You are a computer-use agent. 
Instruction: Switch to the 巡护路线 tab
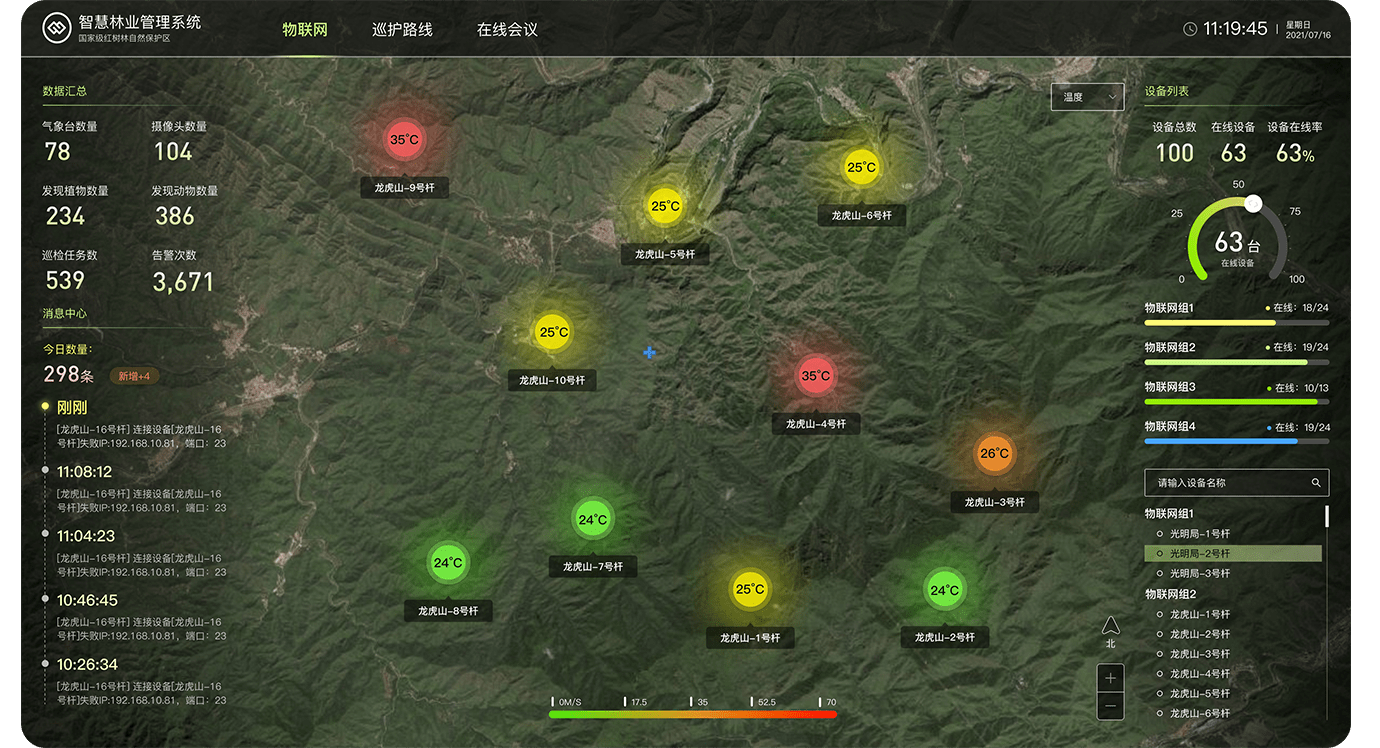pos(403,29)
